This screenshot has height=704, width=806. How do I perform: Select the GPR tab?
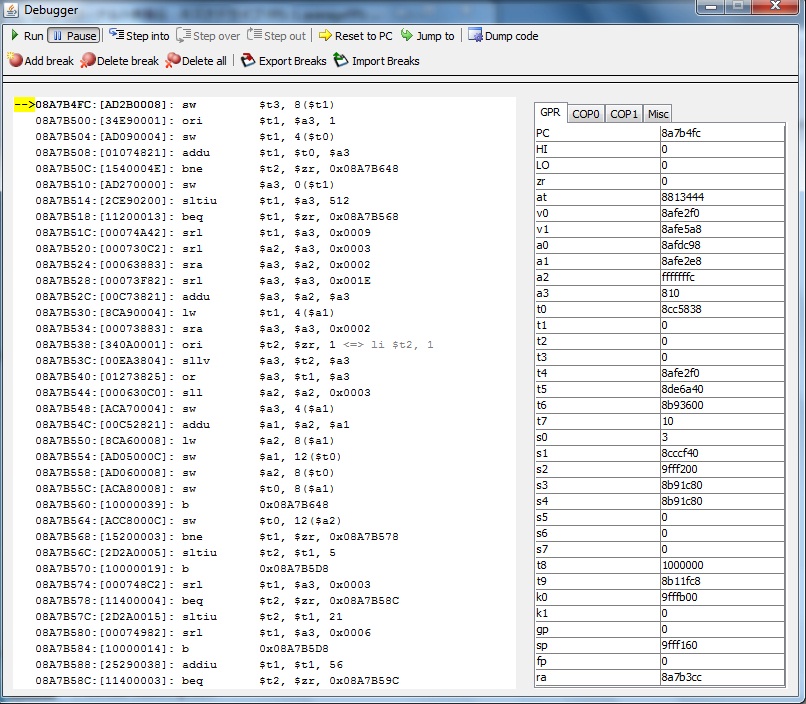click(550, 113)
